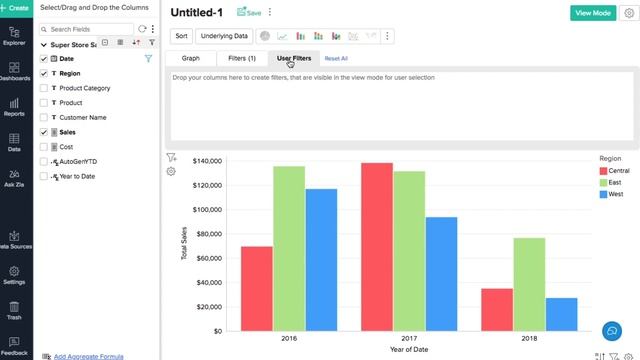Click the Untitled-1 report title
This screenshot has height=360, width=640.
[x=197, y=13]
